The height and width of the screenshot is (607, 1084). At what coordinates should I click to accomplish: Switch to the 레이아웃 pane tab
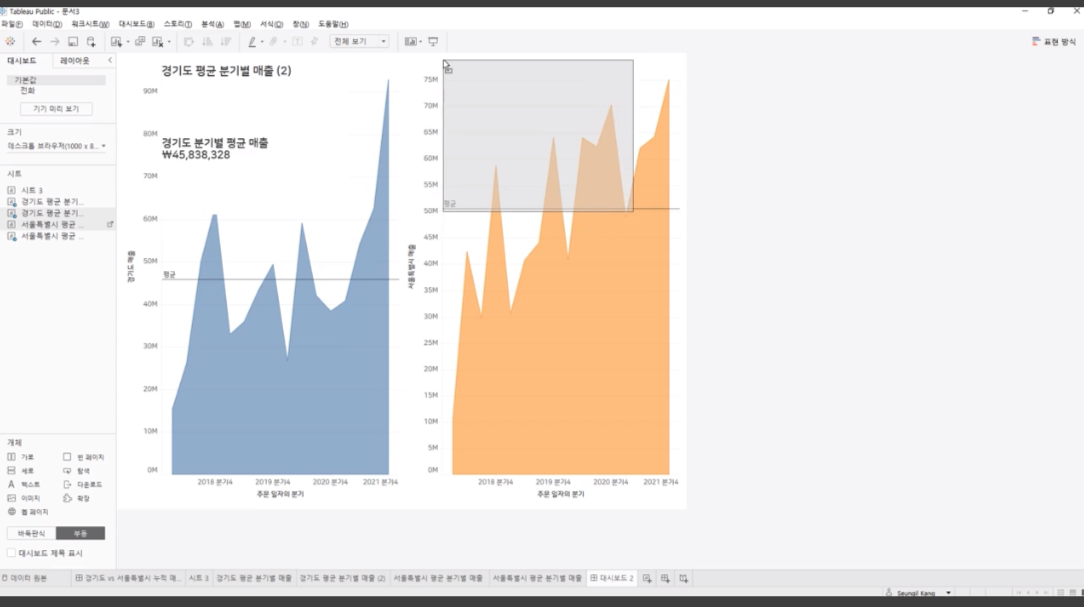[x=75, y=61]
